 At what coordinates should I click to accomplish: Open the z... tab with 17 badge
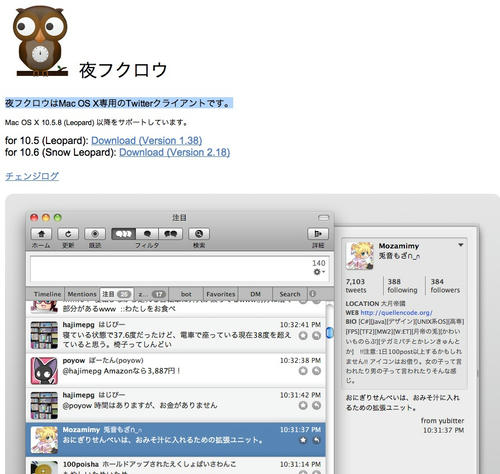(x=151, y=294)
